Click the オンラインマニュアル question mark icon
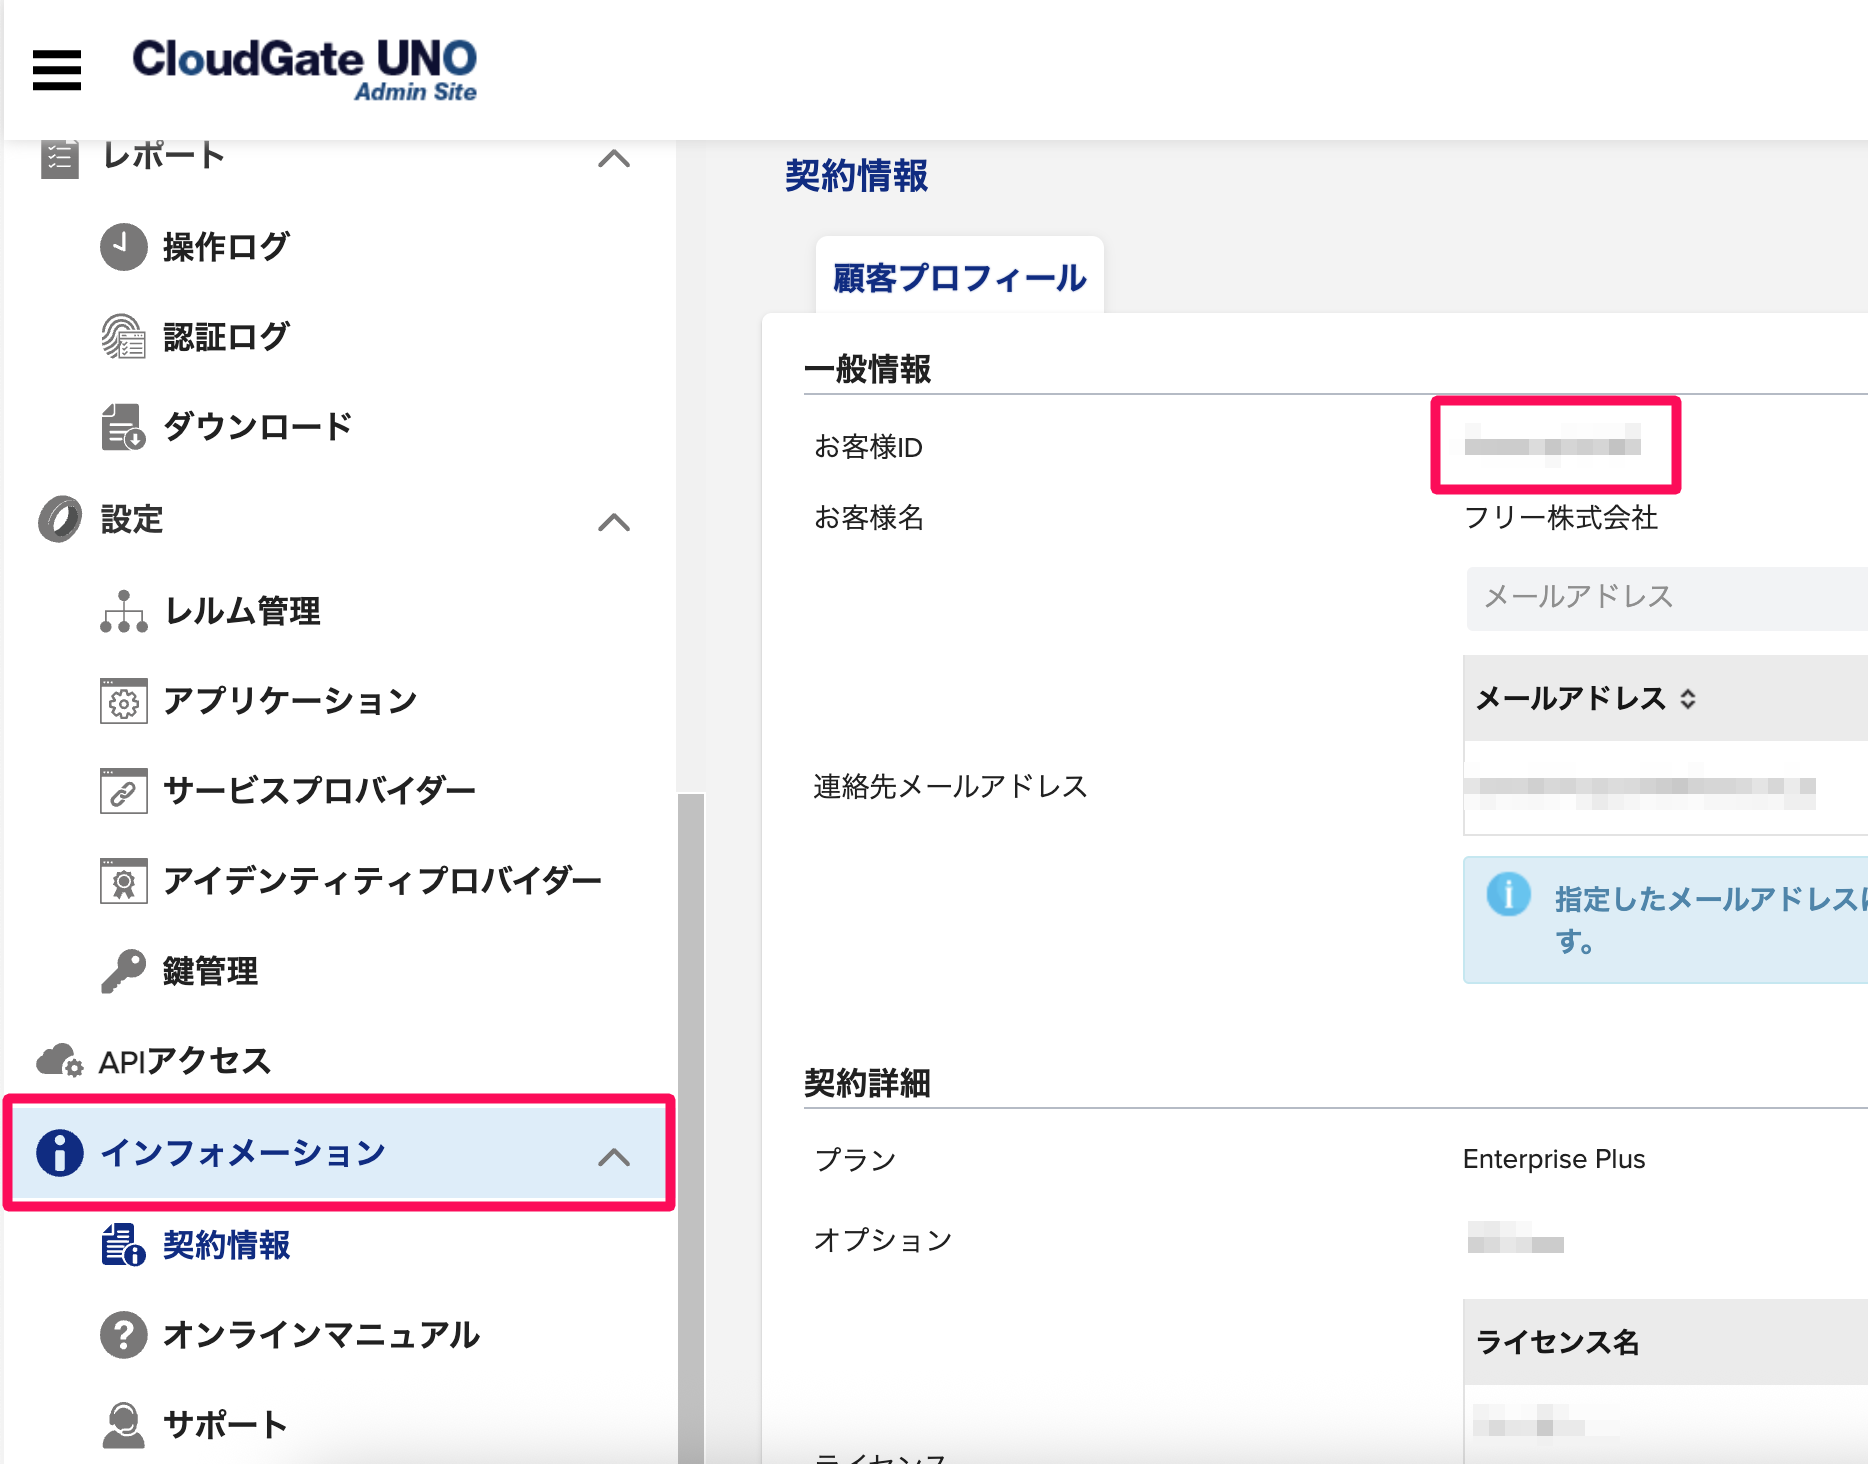 (x=124, y=1335)
